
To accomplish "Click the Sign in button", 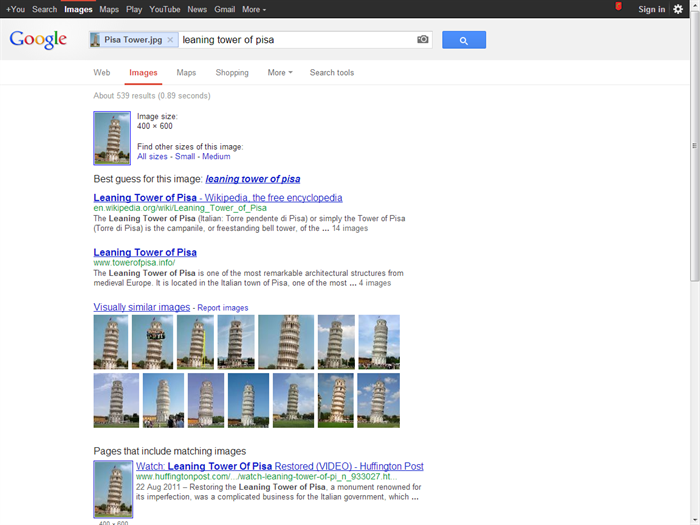I will click(x=651, y=9).
